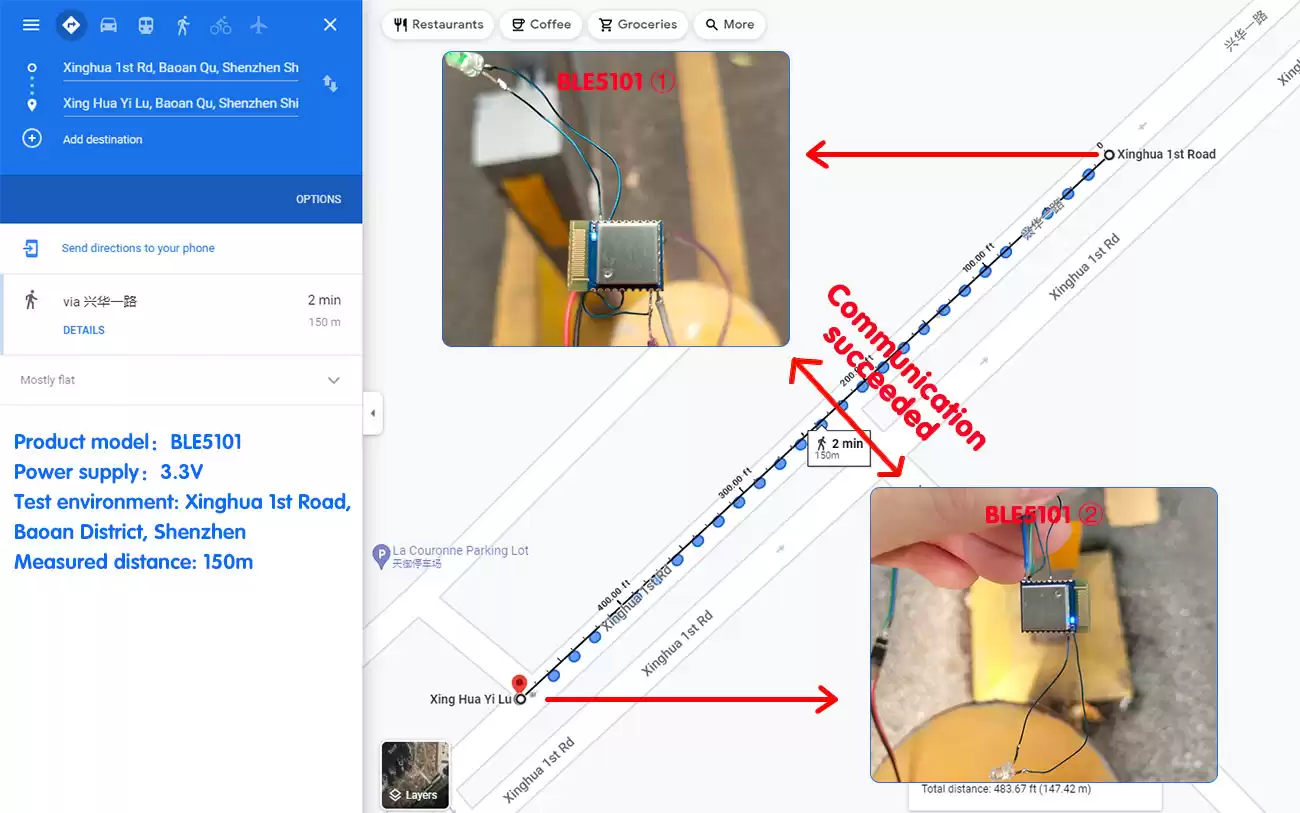The width and height of the screenshot is (1300, 813).
Task: Click the Xing Hua Yi Lu destination field
Action: click(x=180, y=103)
